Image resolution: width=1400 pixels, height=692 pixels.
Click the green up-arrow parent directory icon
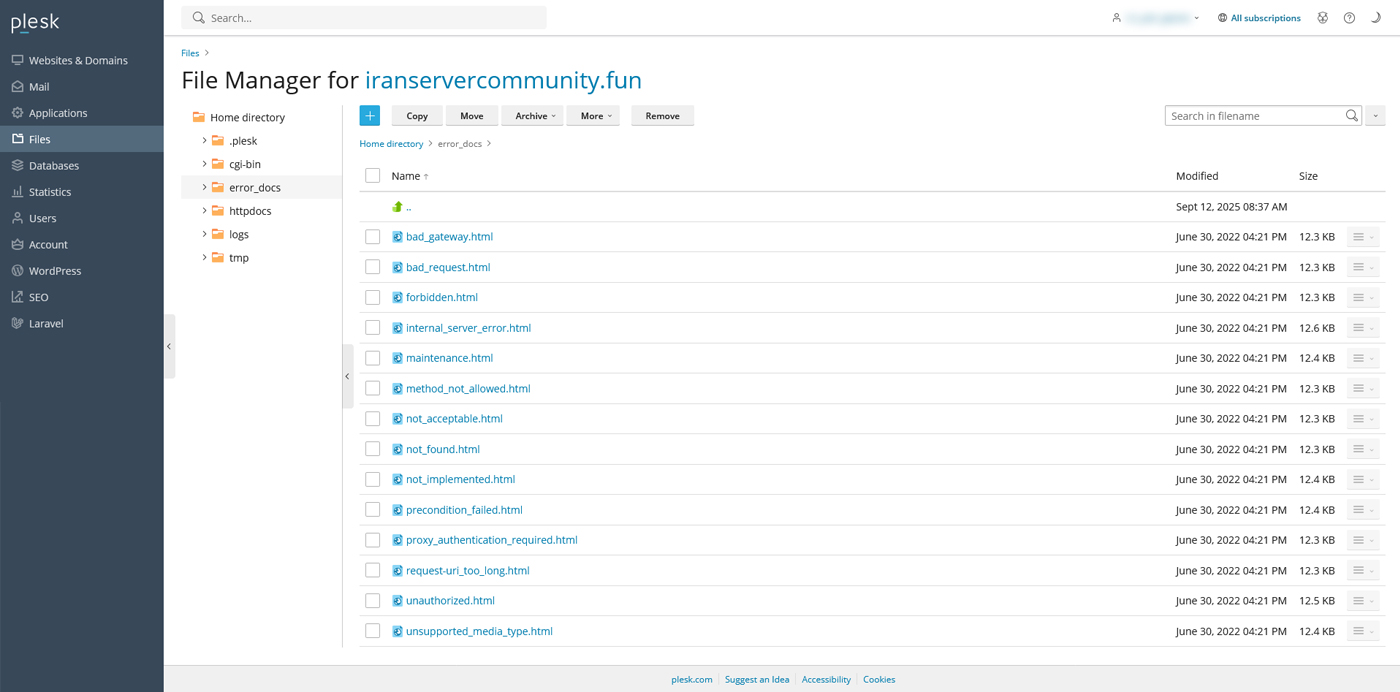coord(397,207)
